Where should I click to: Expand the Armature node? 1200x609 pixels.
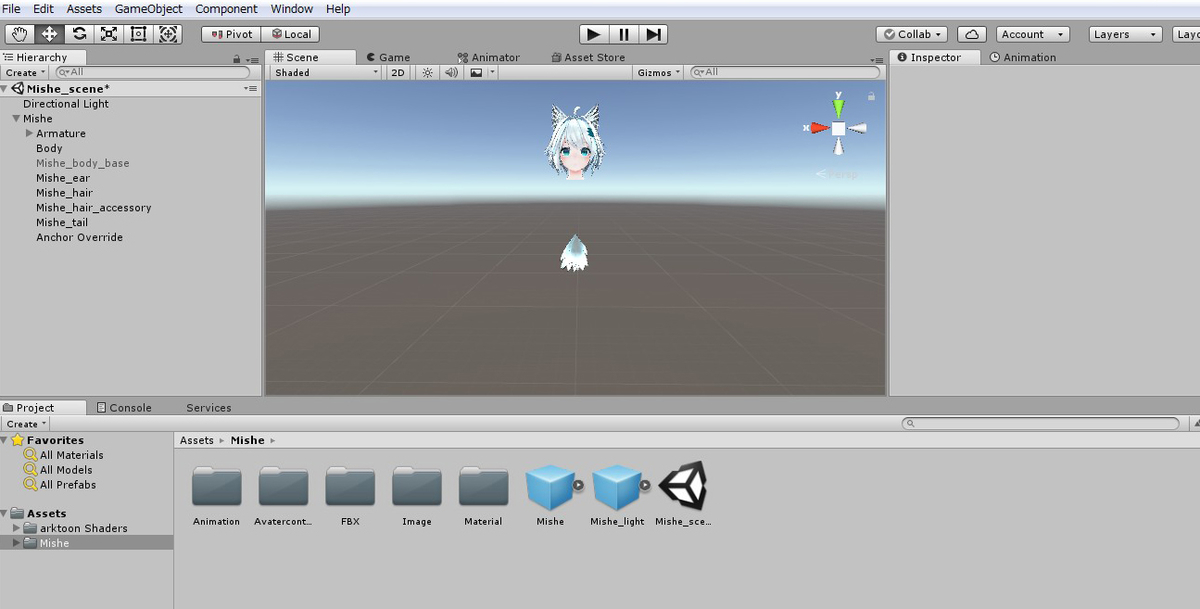30,134
